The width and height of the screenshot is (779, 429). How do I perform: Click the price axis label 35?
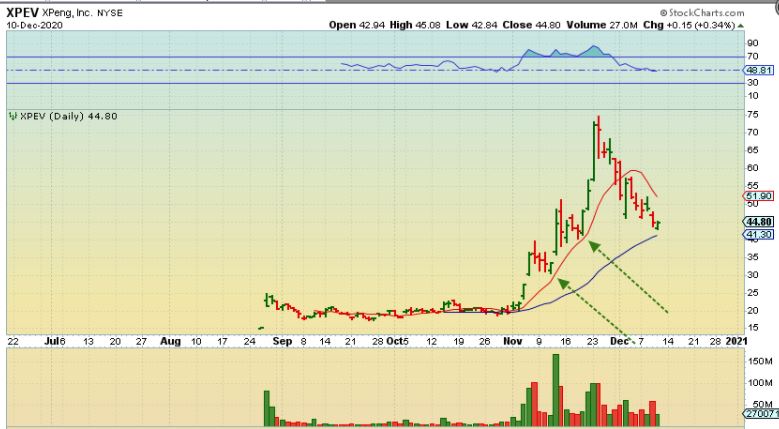point(753,257)
